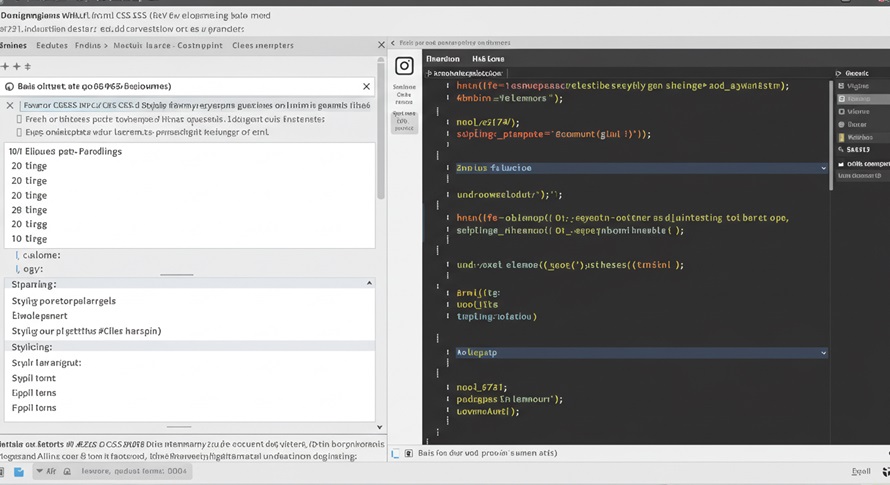Click the second plus icon in left toolbar
Screen dimensions: 890x485
(x=16, y=66)
